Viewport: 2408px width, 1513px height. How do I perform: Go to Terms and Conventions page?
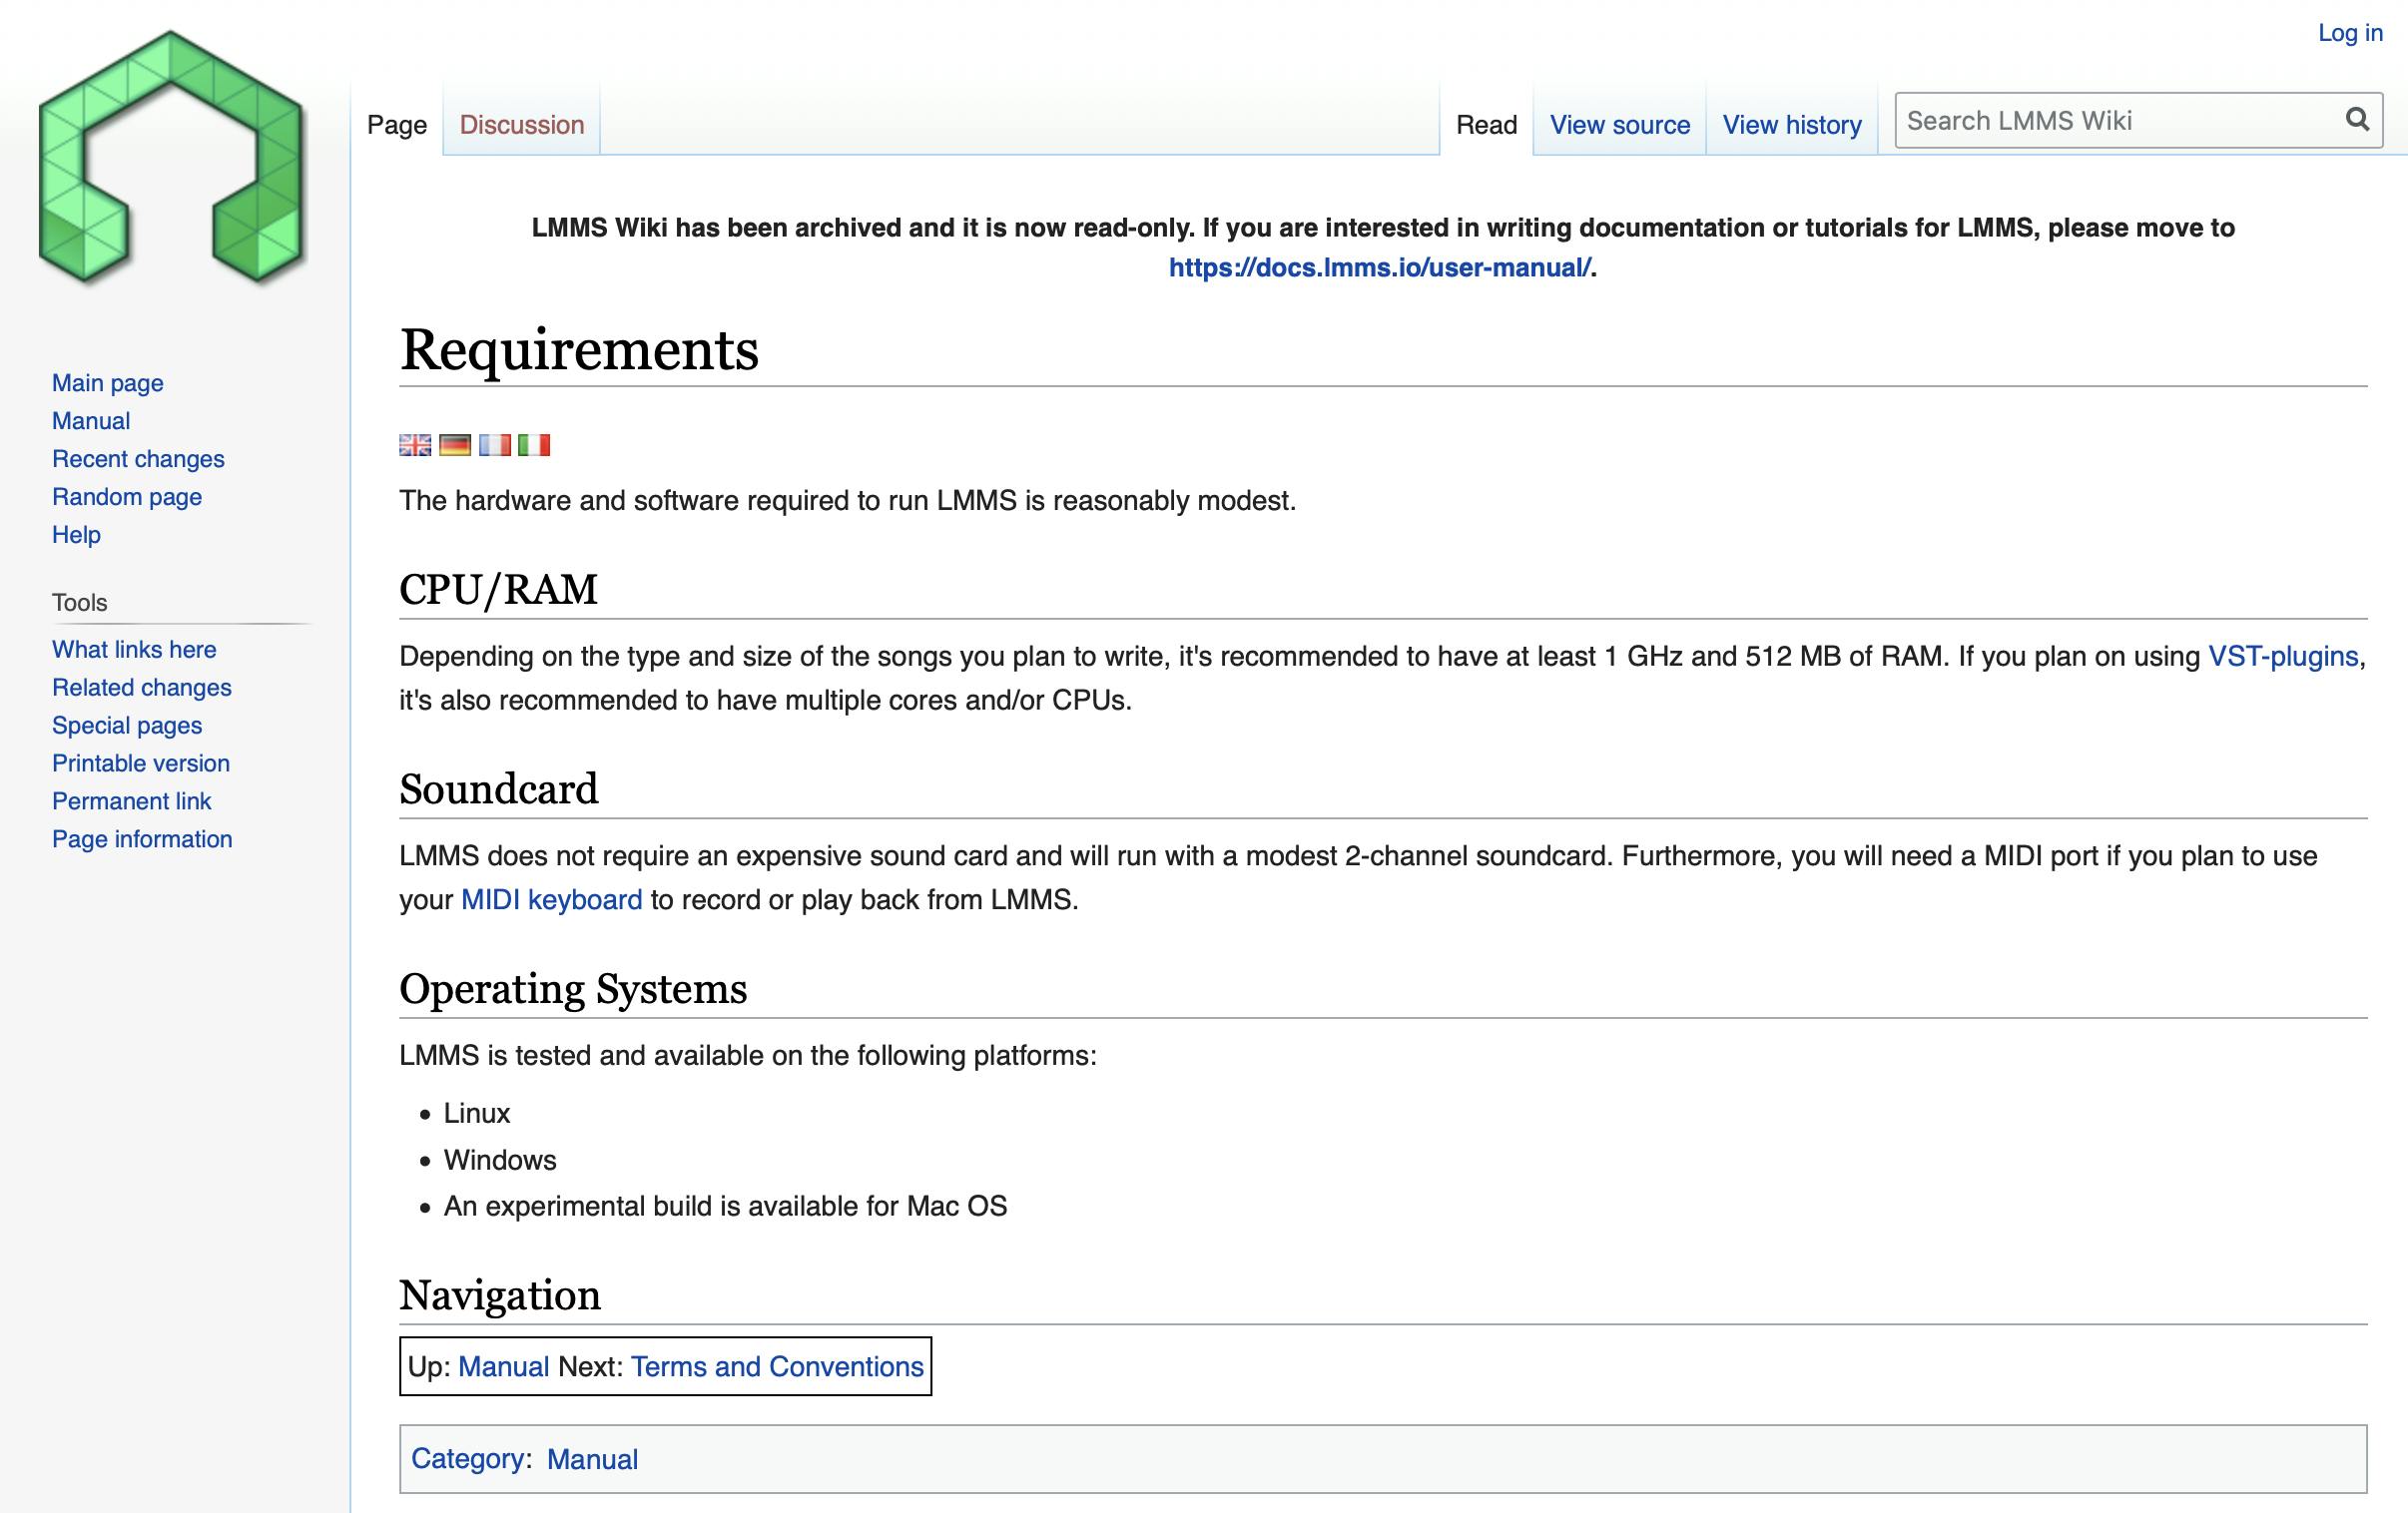tap(776, 1367)
